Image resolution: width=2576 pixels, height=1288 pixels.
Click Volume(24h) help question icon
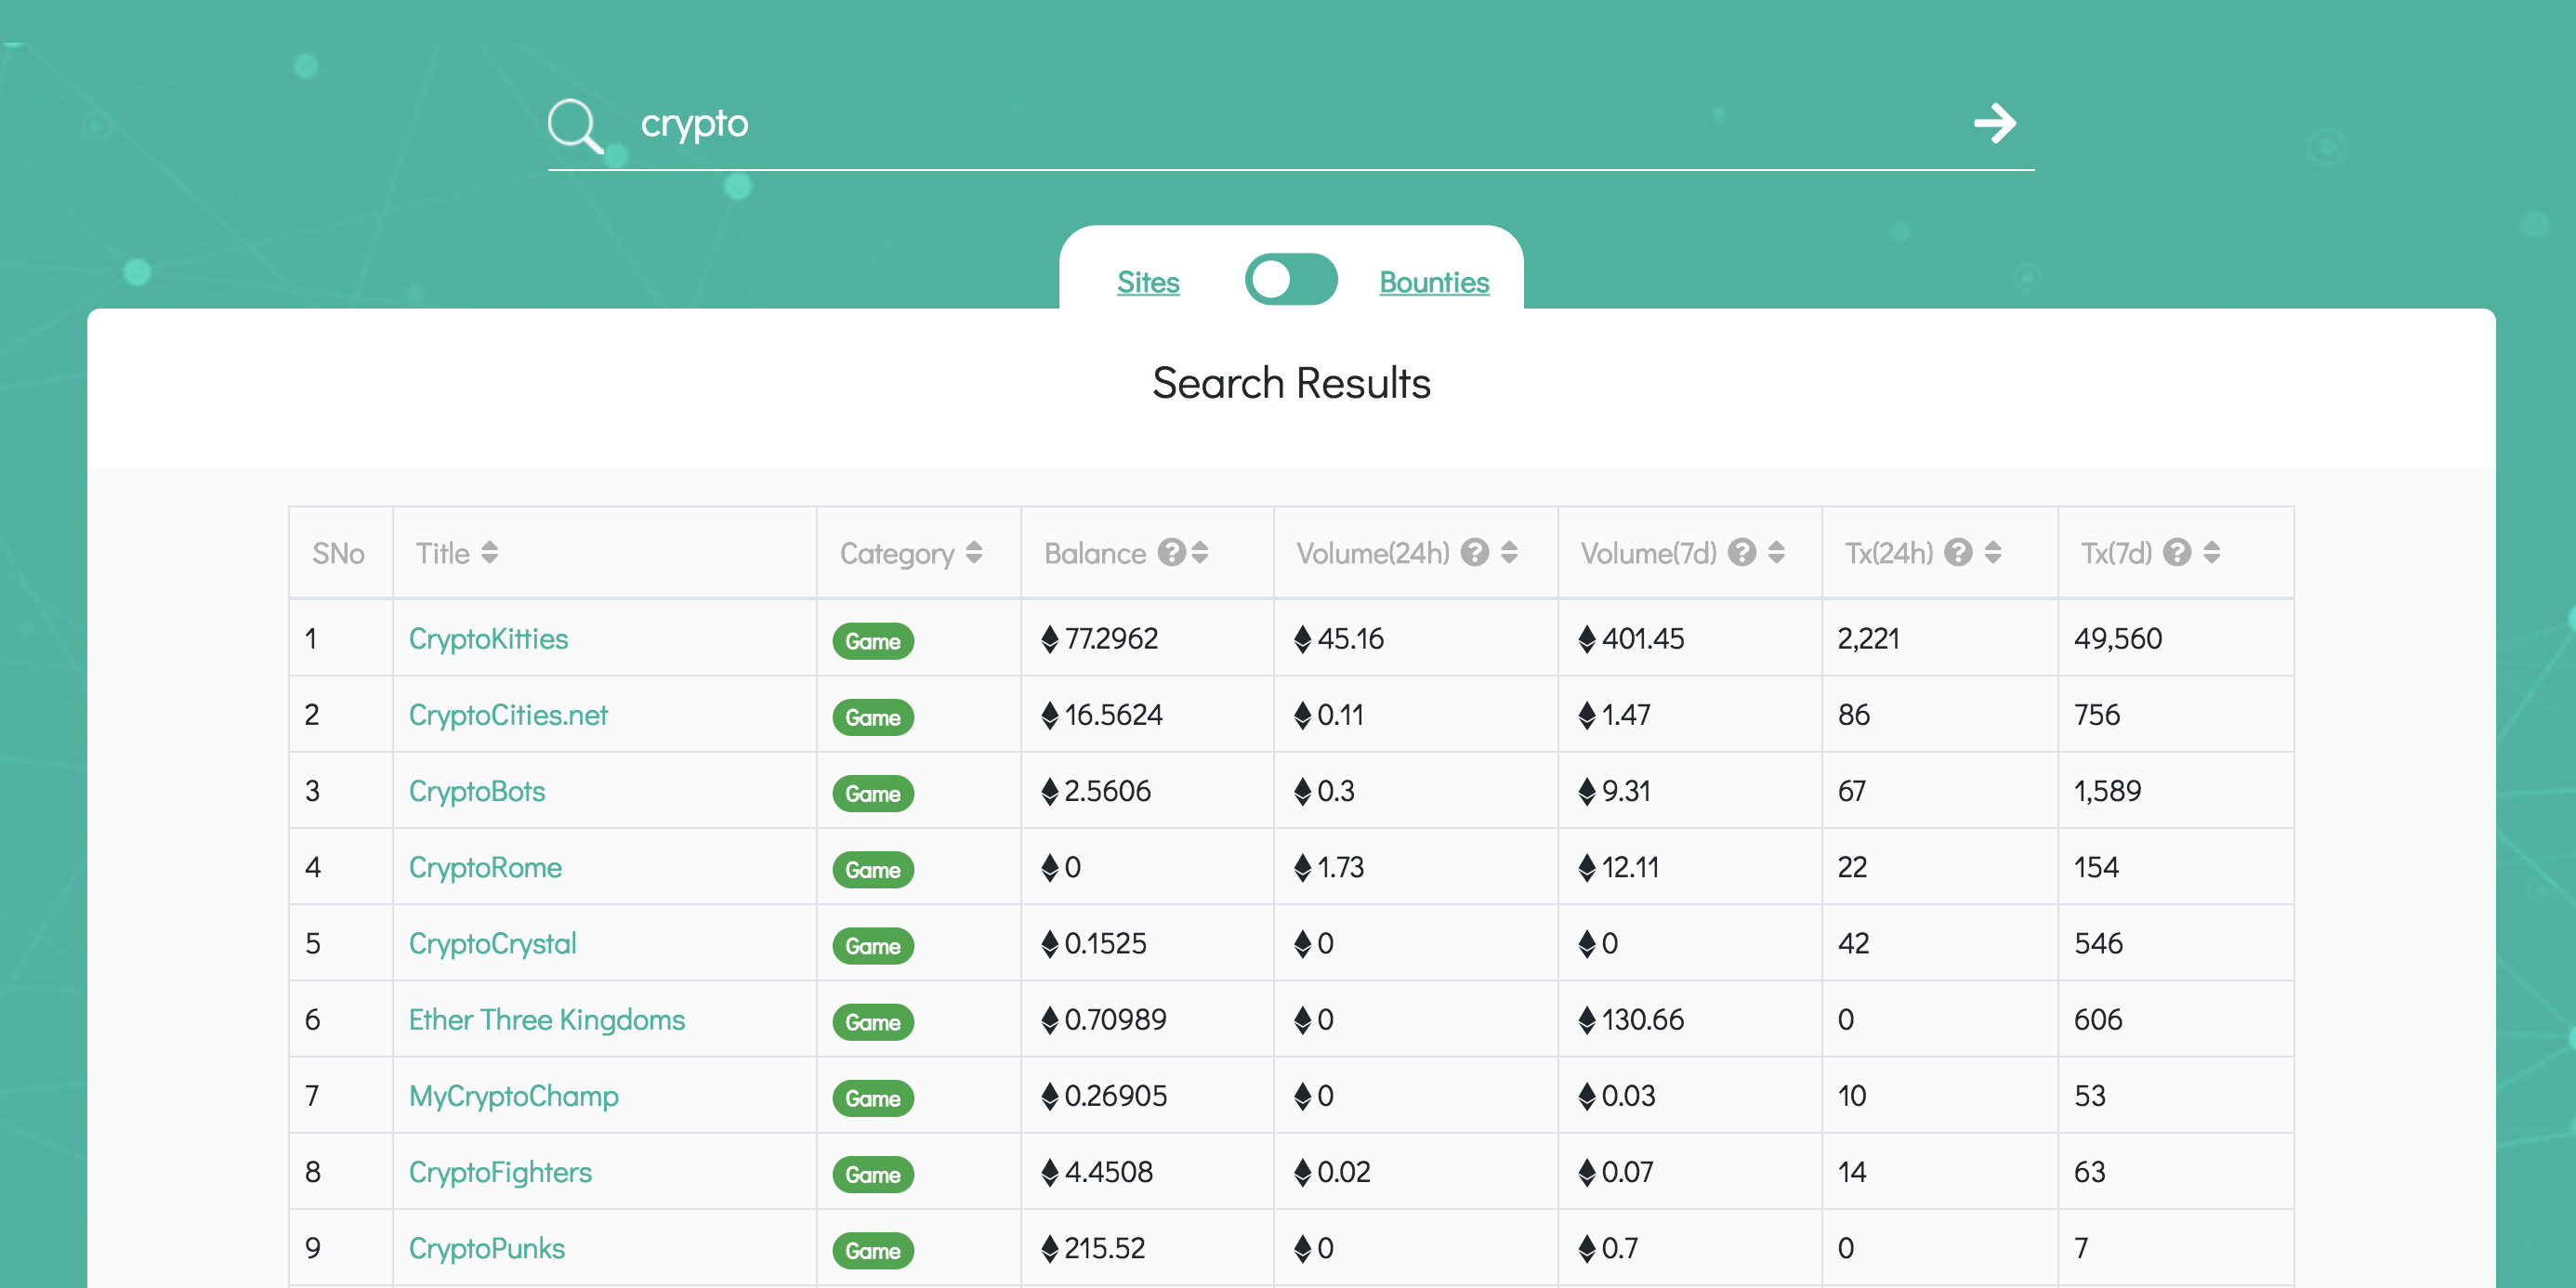tap(1474, 552)
